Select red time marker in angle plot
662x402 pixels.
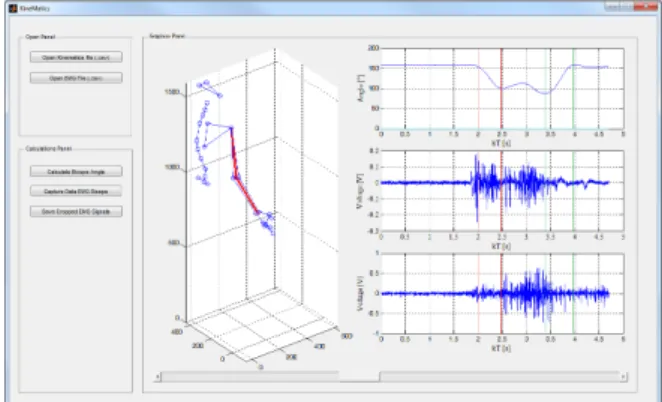coord(502,89)
